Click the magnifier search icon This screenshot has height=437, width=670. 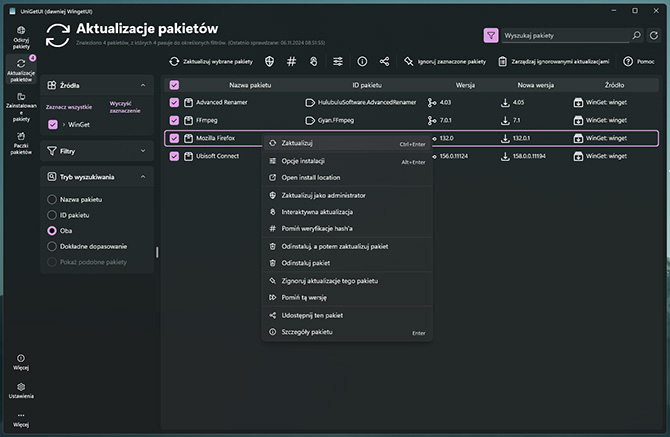point(636,35)
